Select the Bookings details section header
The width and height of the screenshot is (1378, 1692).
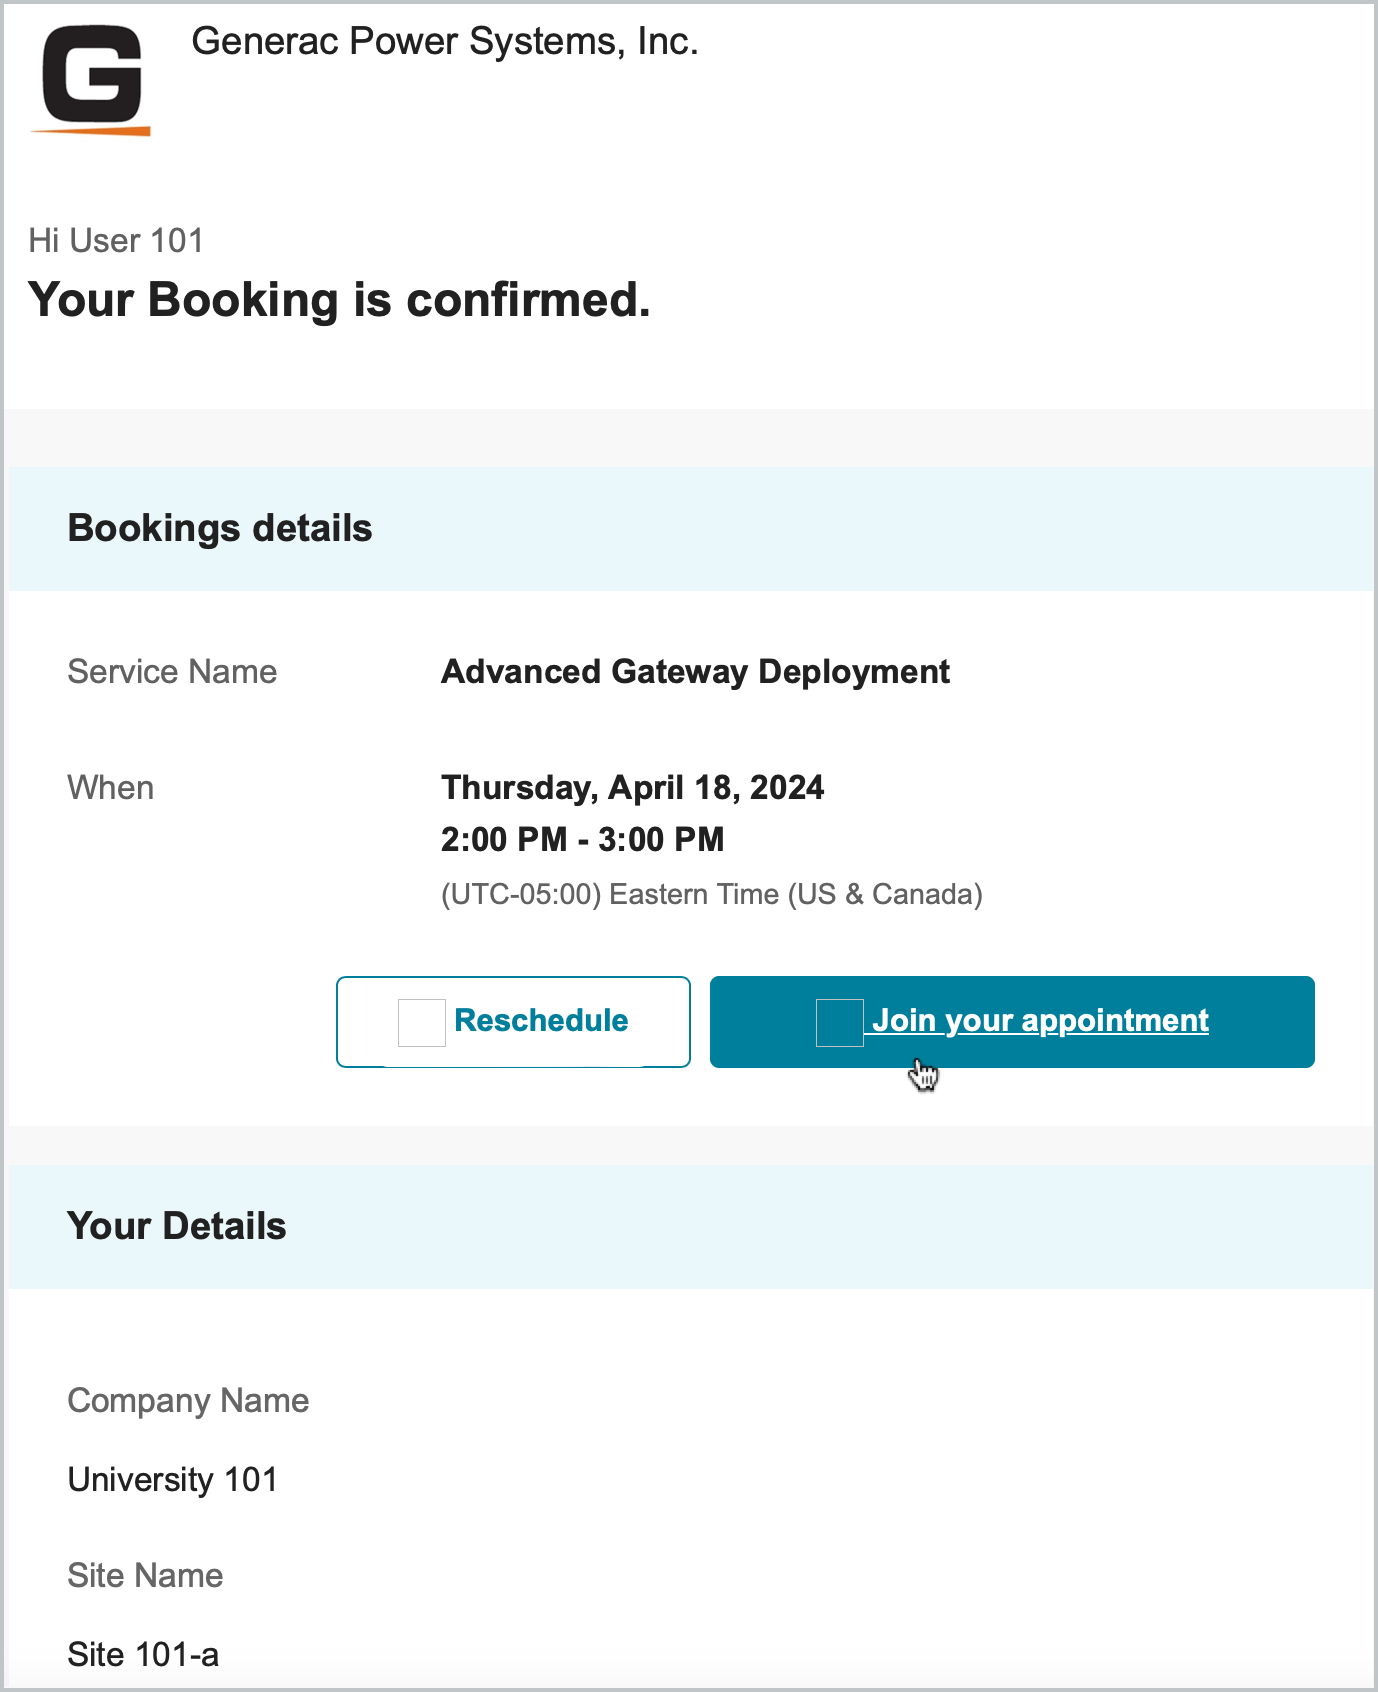[219, 528]
